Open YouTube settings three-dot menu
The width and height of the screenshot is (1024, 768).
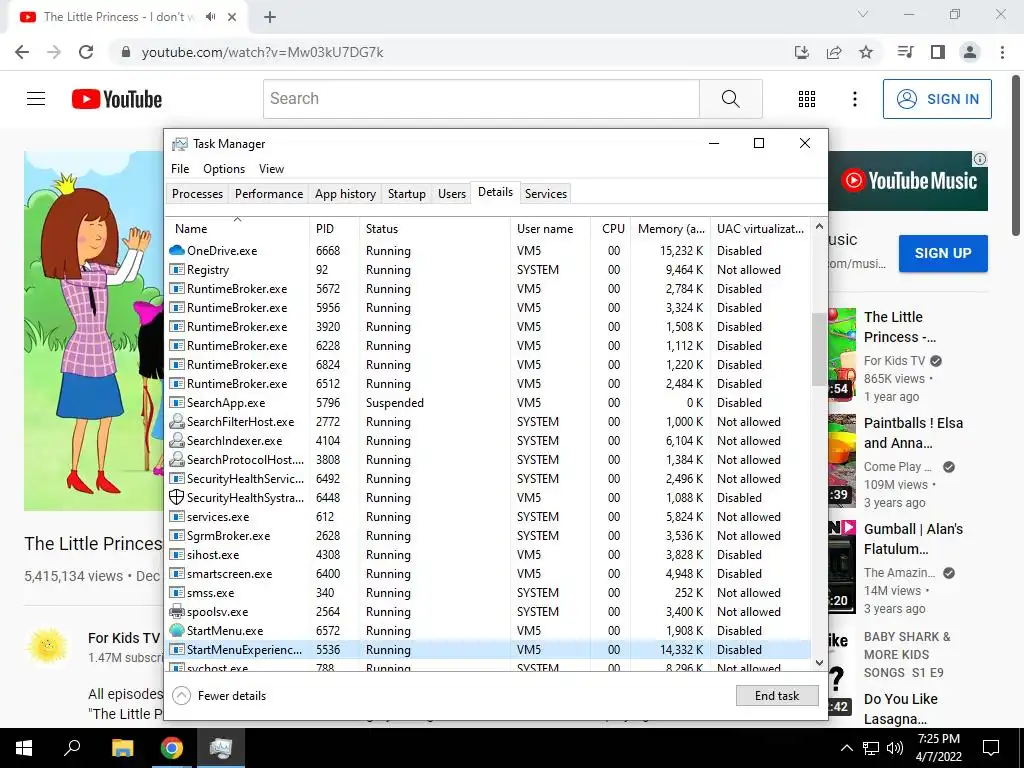tap(854, 99)
